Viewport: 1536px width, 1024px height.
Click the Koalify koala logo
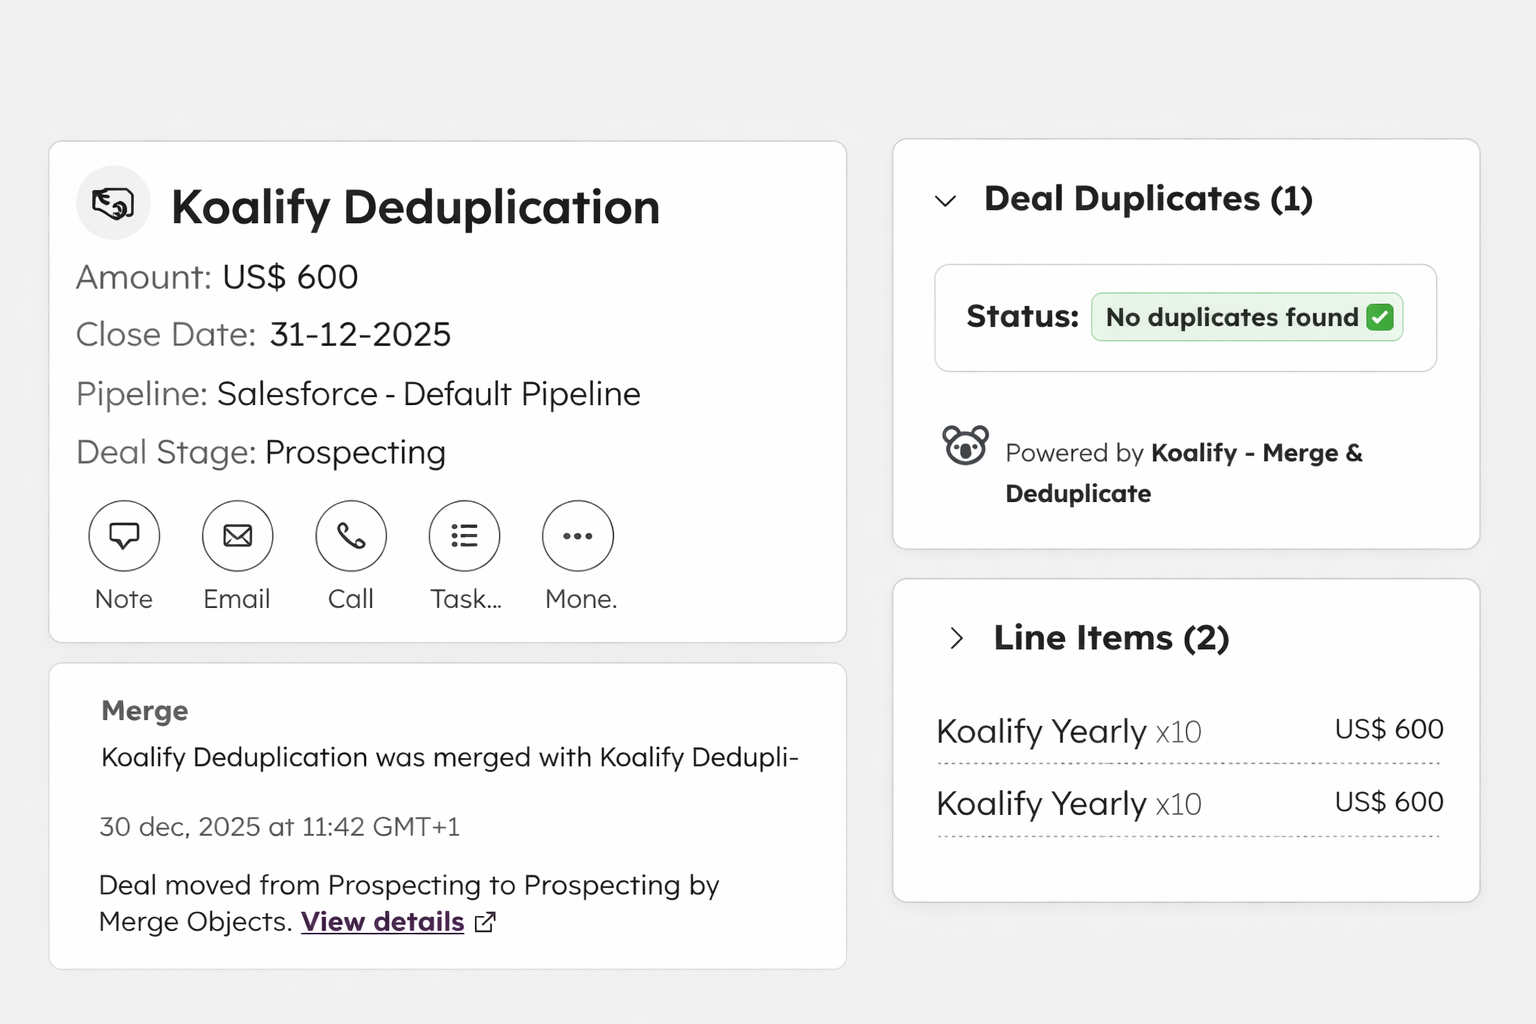(x=965, y=445)
